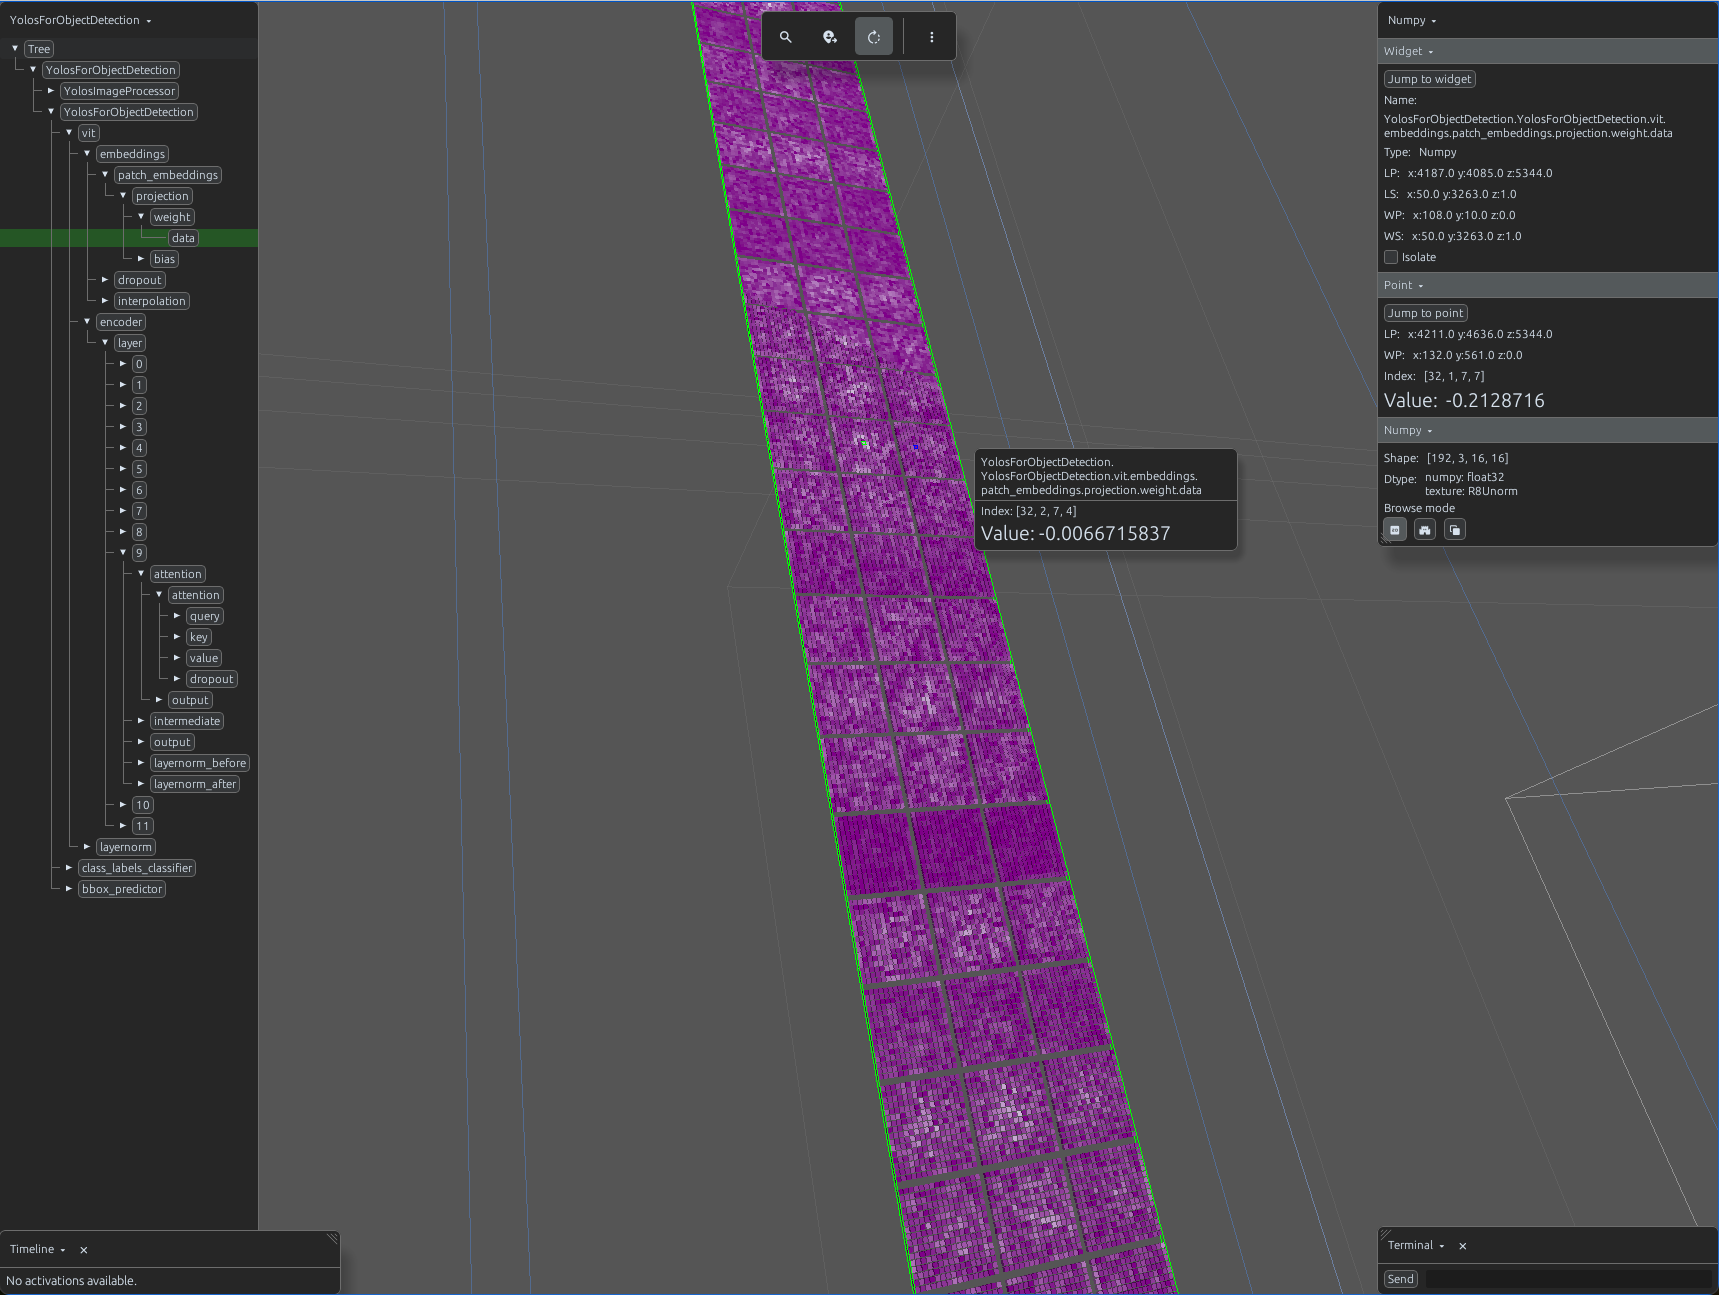This screenshot has width=1719, height=1295.
Task: Enable the Isolate checkbox
Action: (x=1391, y=257)
